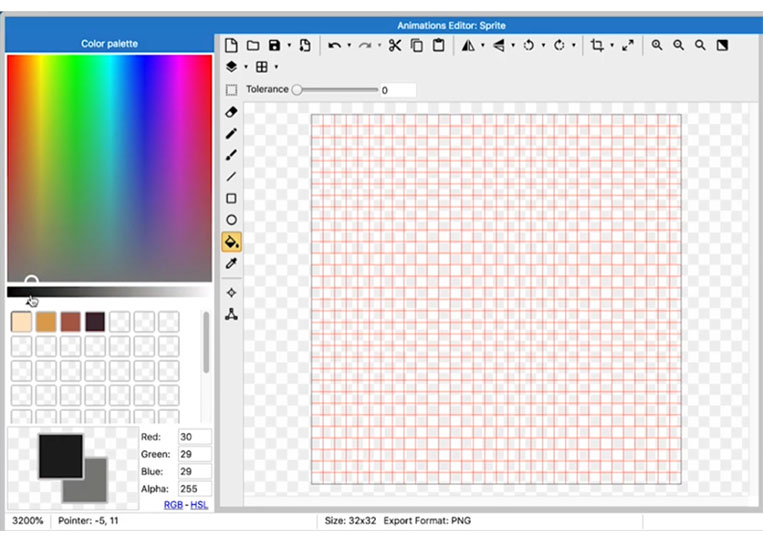Toggle the grid icon
The image size is (763, 541).
[x=262, y=67]
